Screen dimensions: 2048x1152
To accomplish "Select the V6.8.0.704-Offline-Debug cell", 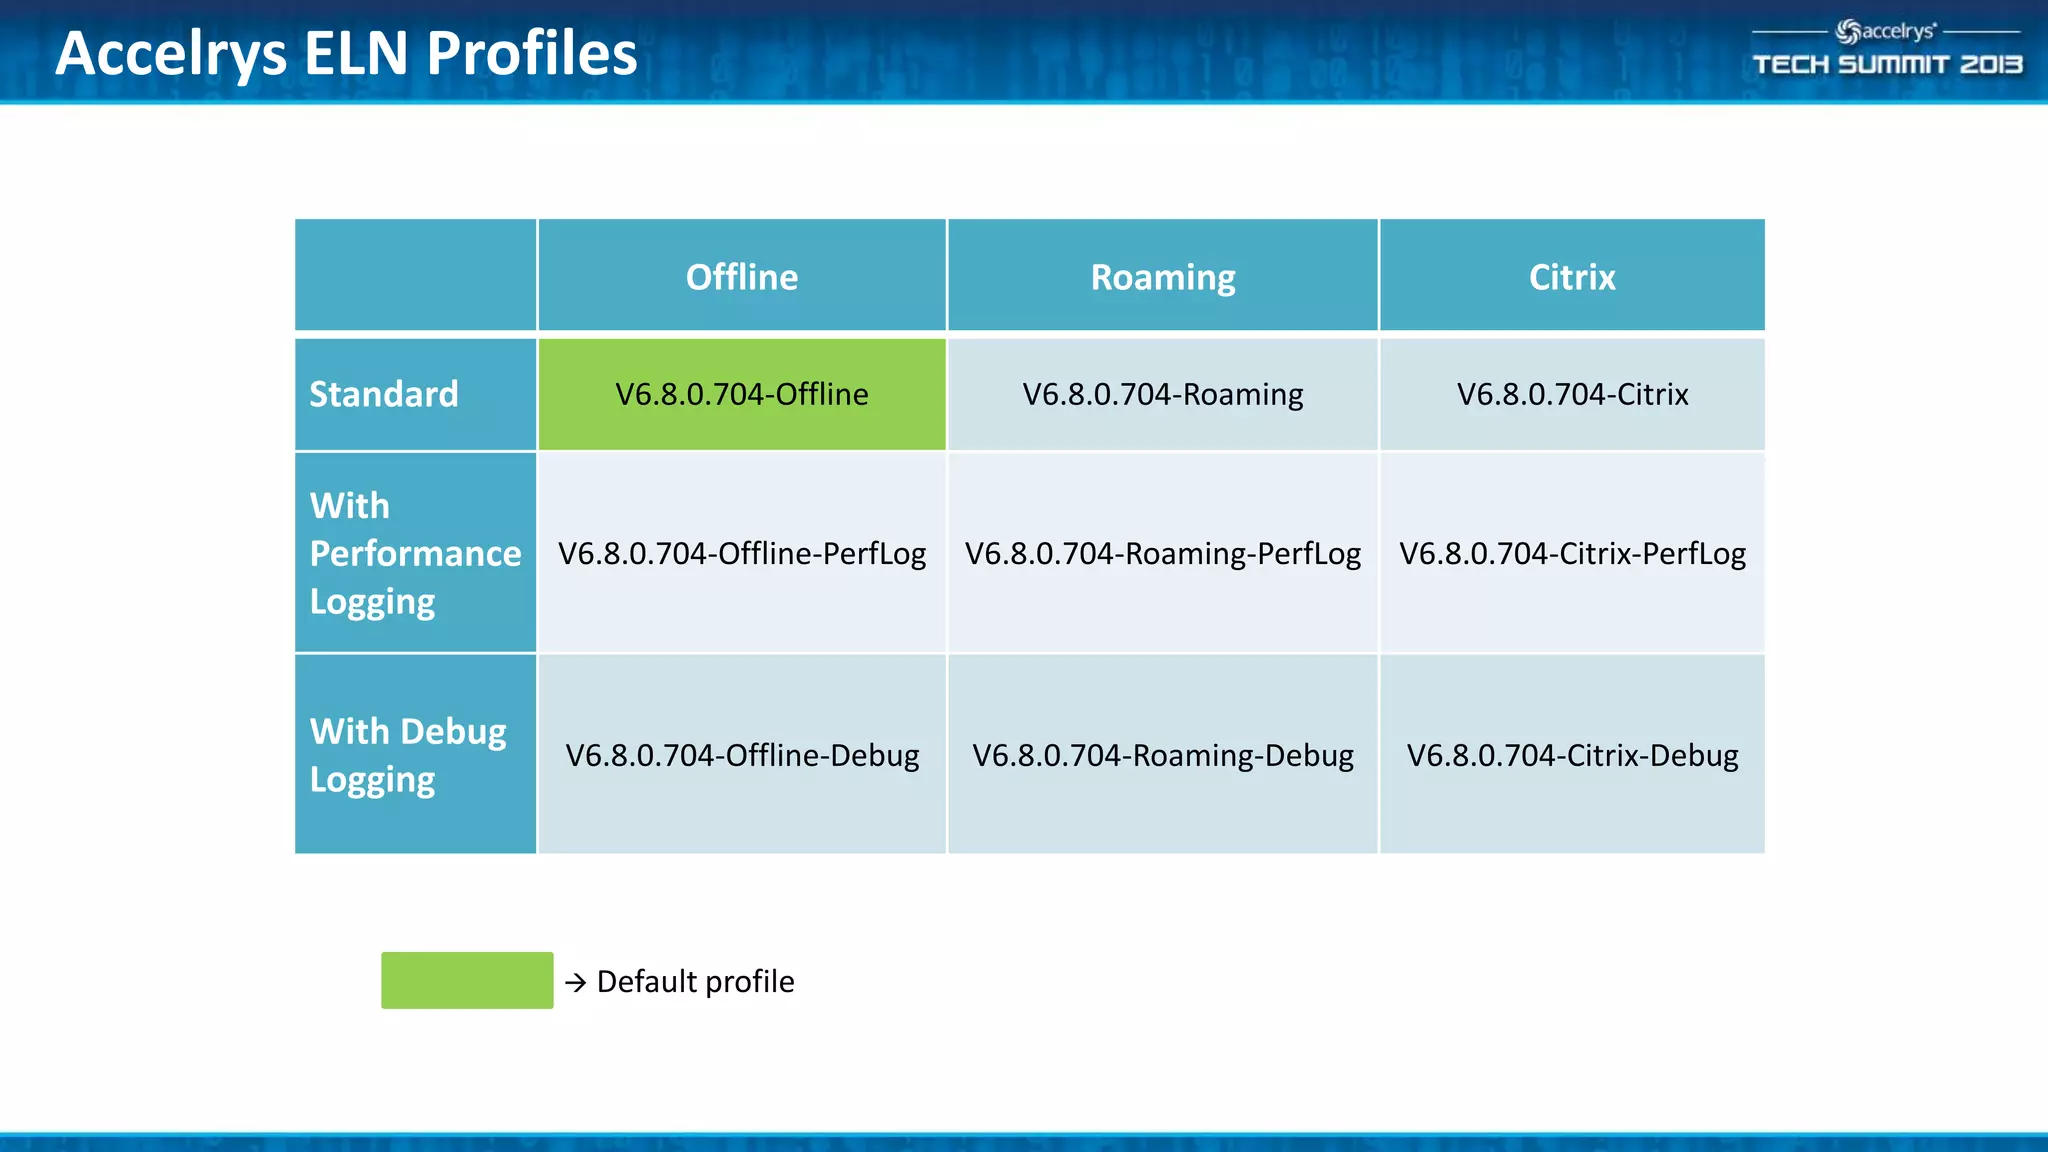I will coord(742,755).
